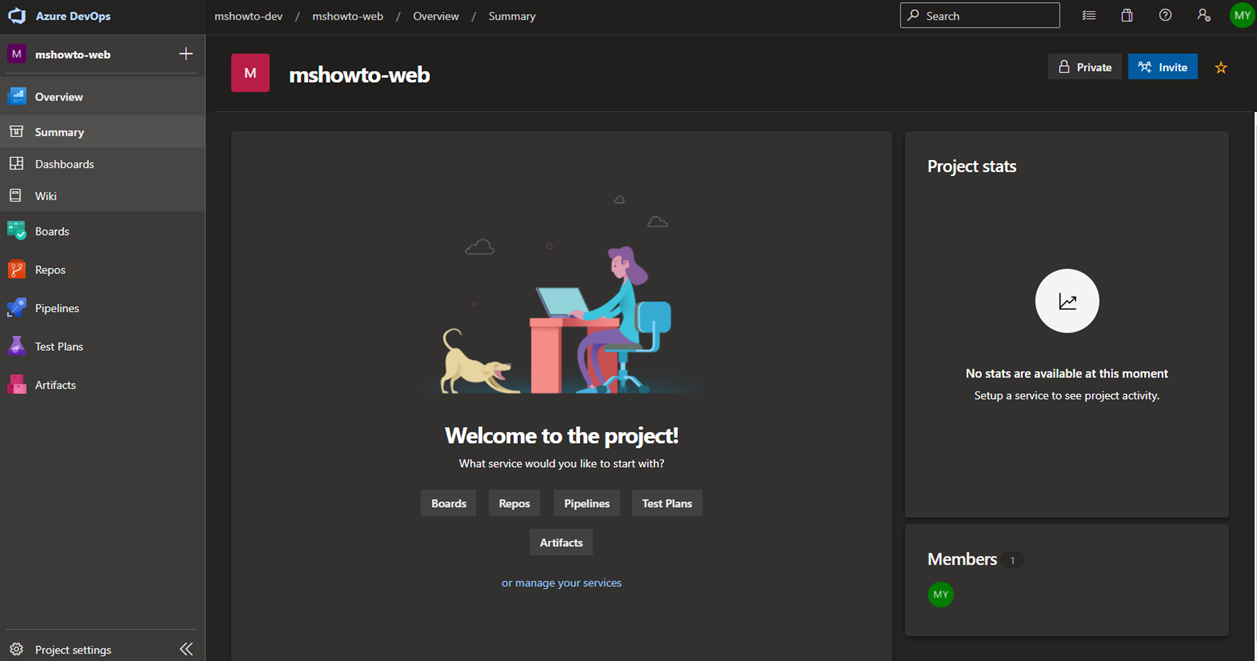The image size is (1257, 661).
Task: Click 'Welcome to the project!' heading
Action: coord(561,435)
